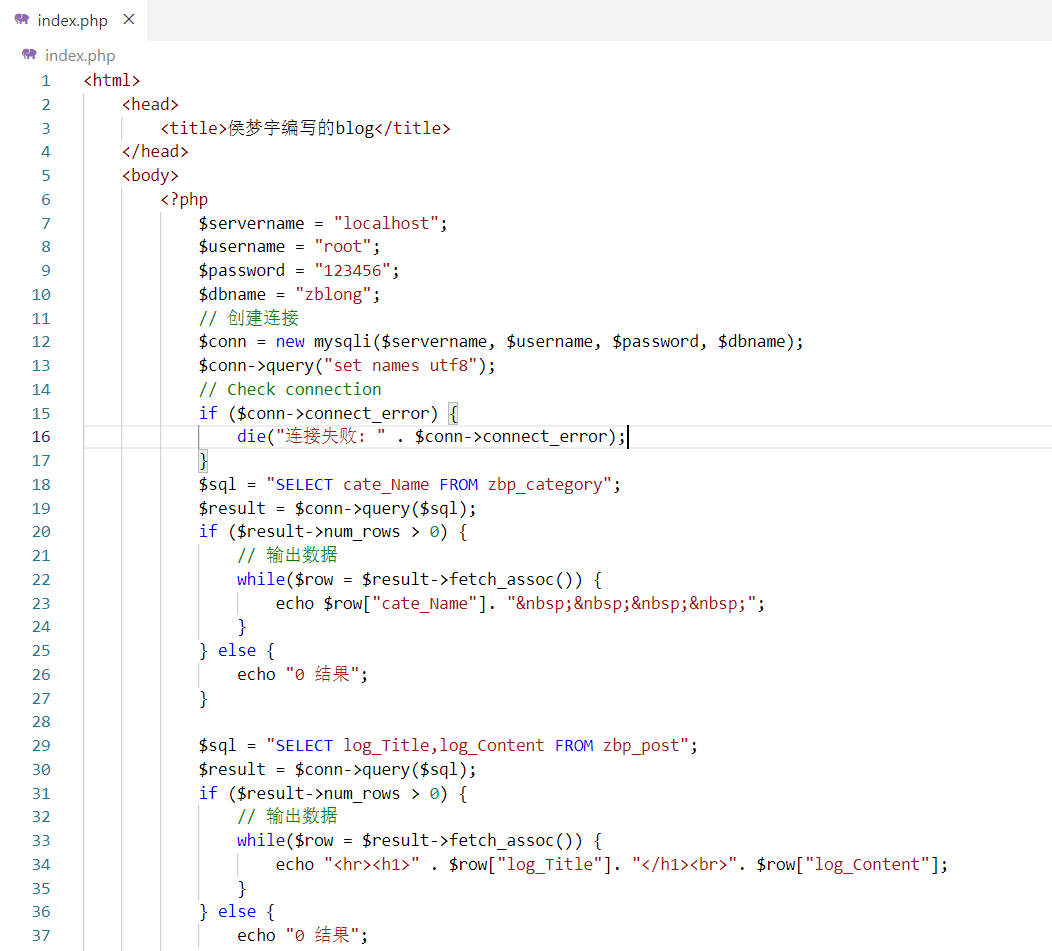Click zbp_post in the SQL query
The image size is (1052, 951).
(641, 746)
